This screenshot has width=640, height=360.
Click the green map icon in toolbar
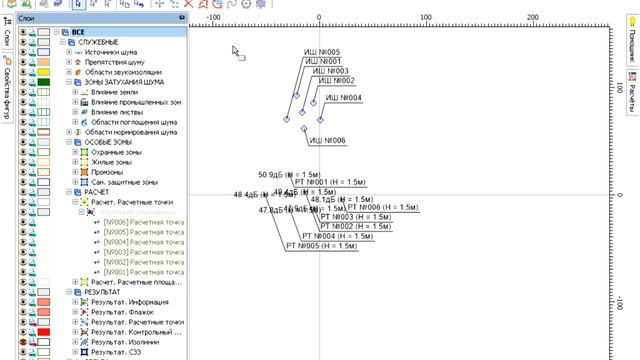pos(26,4)
